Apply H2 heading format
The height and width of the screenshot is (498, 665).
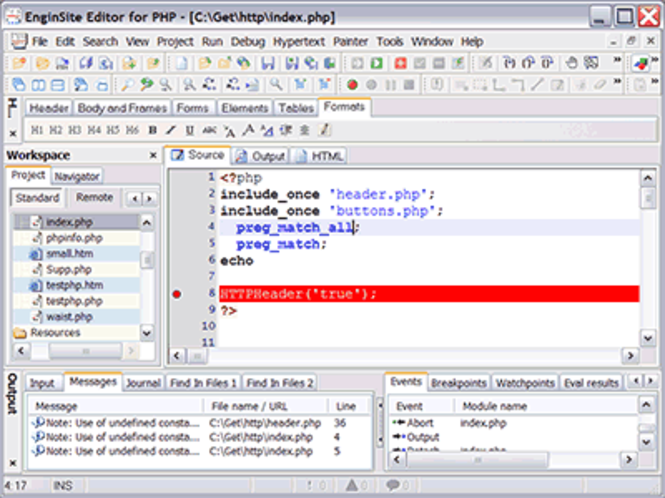point(56,130)
